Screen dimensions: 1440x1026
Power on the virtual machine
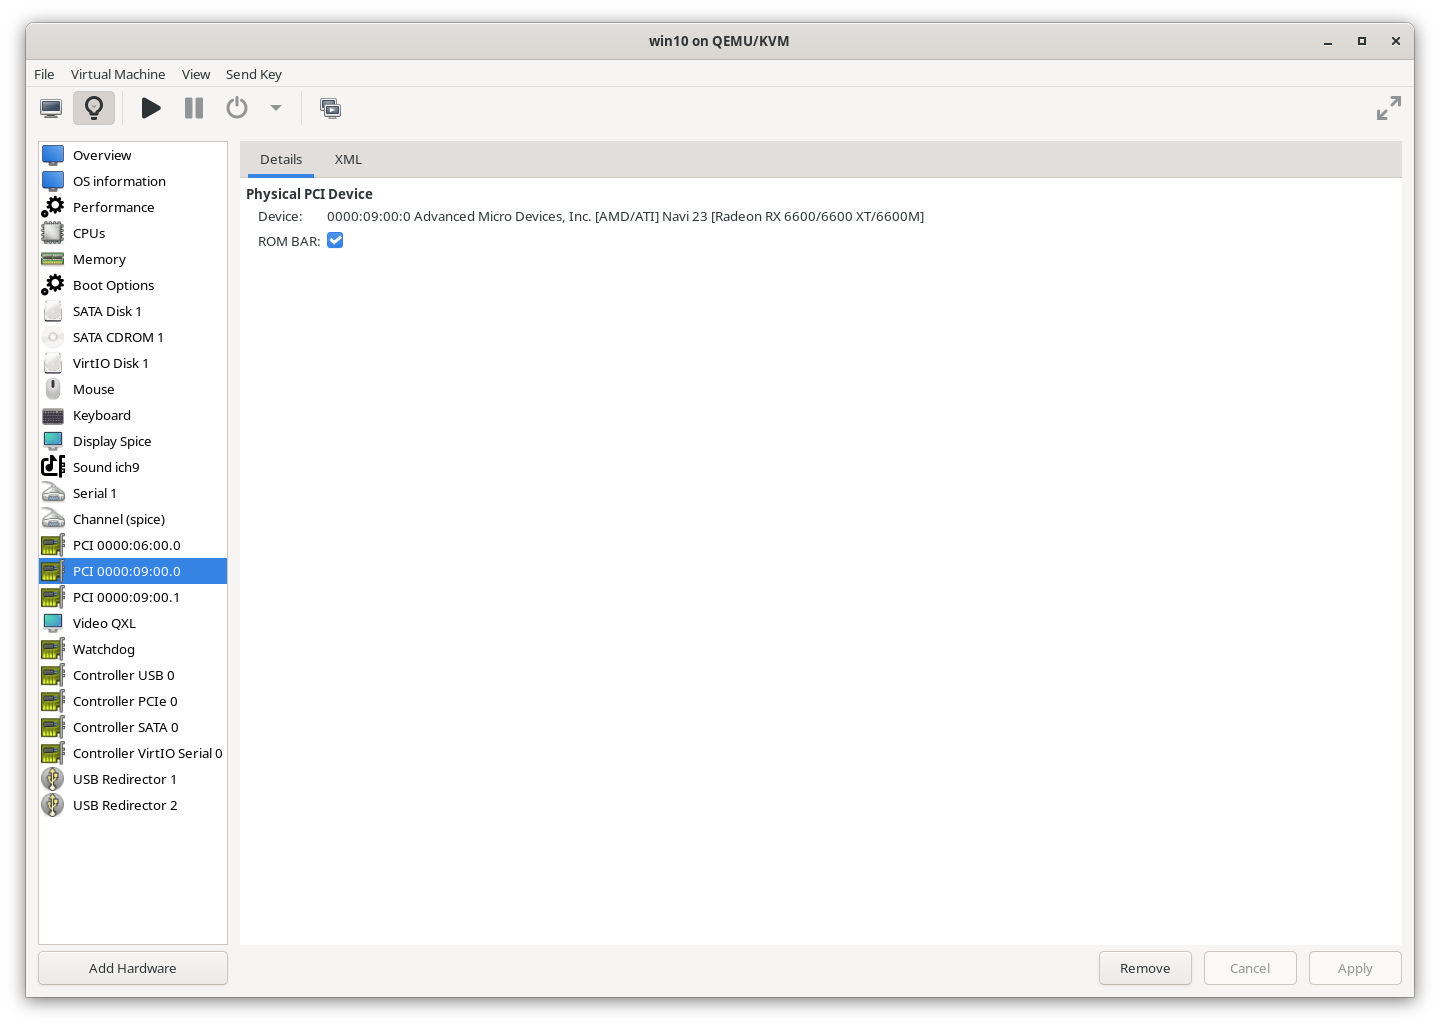[x=151, y=108]
